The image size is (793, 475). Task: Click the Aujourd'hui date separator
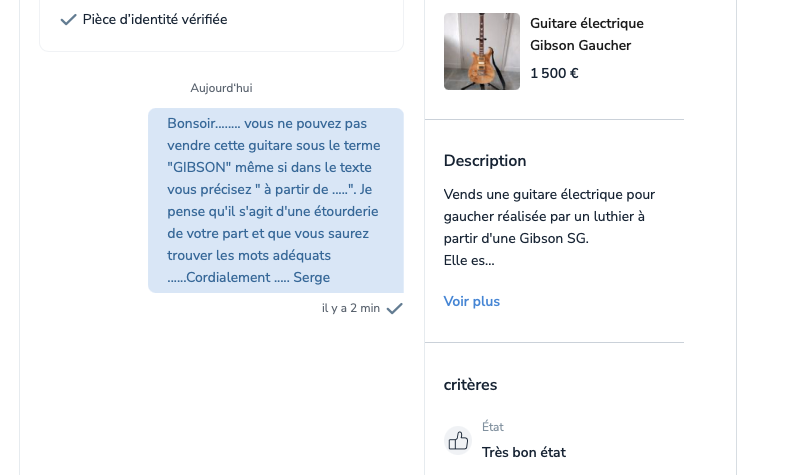[221, 89]
